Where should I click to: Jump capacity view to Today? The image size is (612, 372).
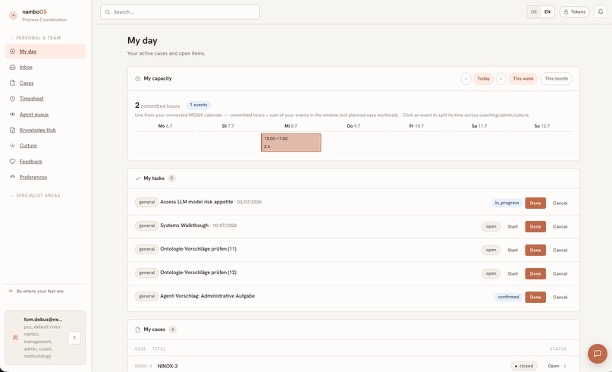click(484, 78)
